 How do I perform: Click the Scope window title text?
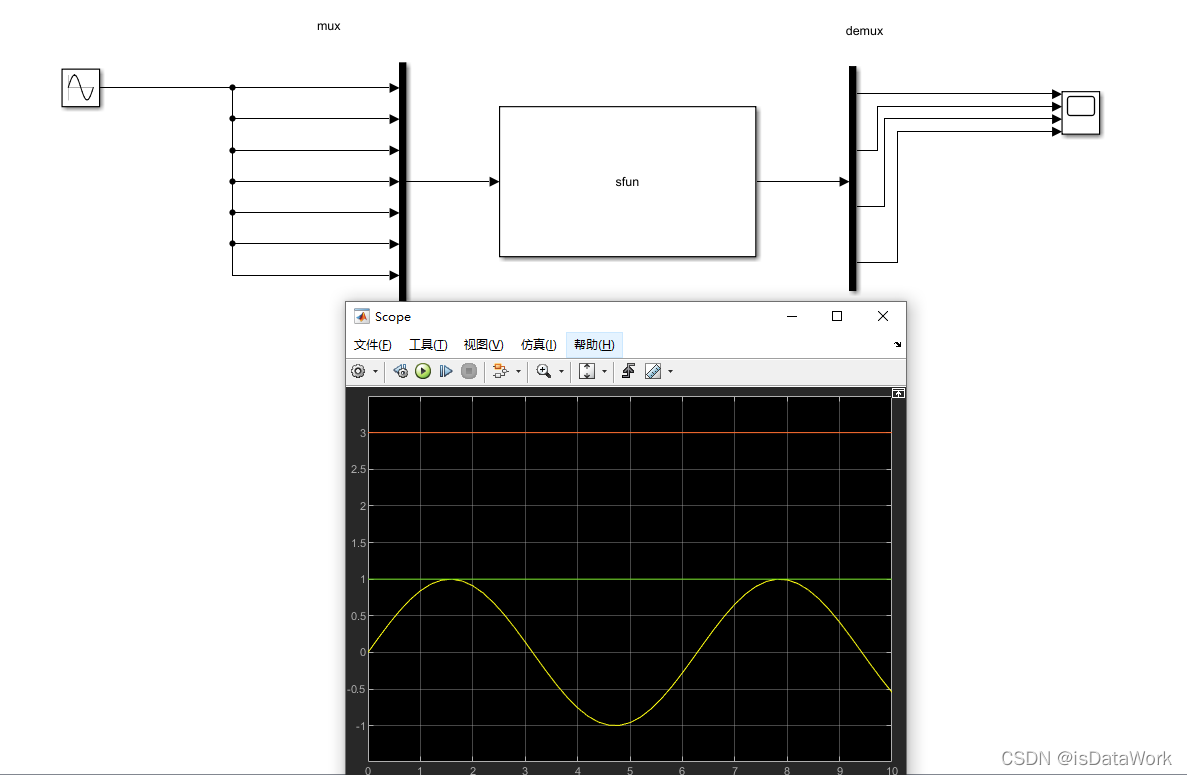(x=393, y=317)
